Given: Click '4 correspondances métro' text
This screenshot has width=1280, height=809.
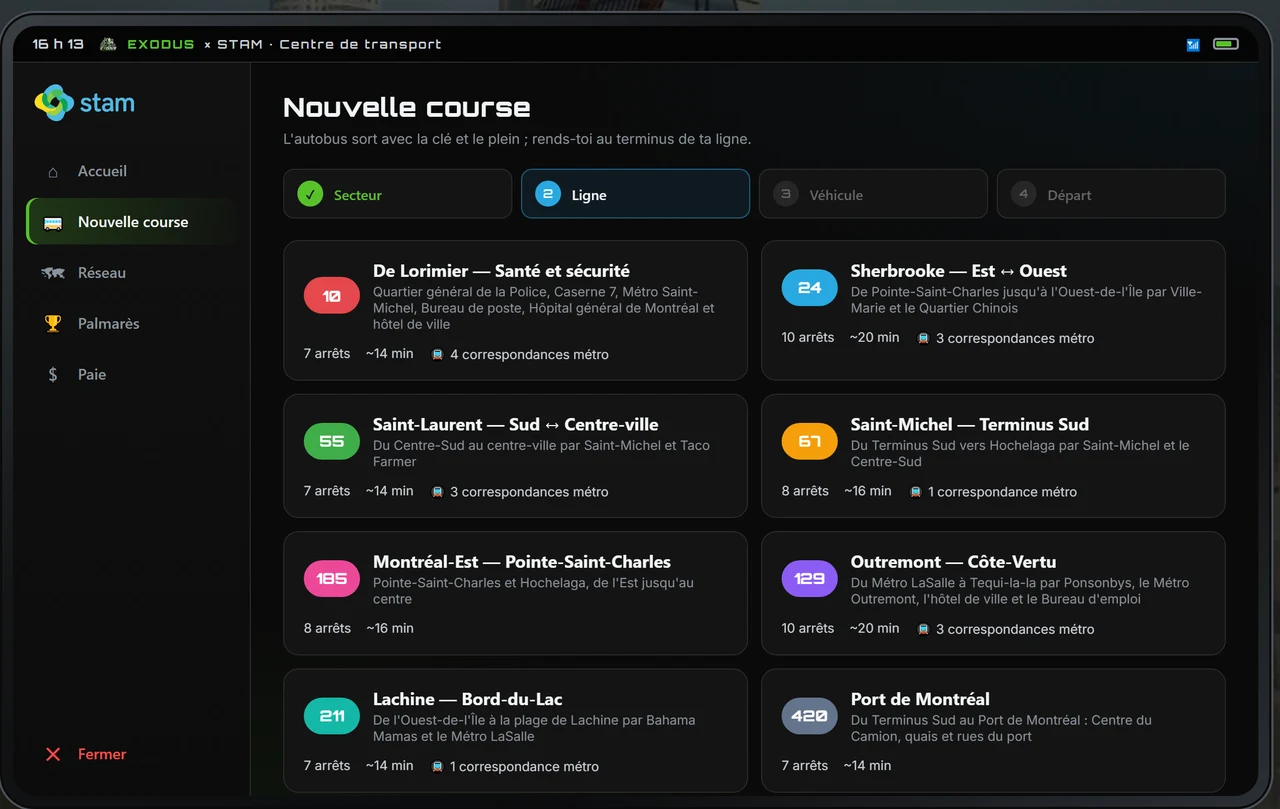Looking at the screenshot, I should (529, 355).
